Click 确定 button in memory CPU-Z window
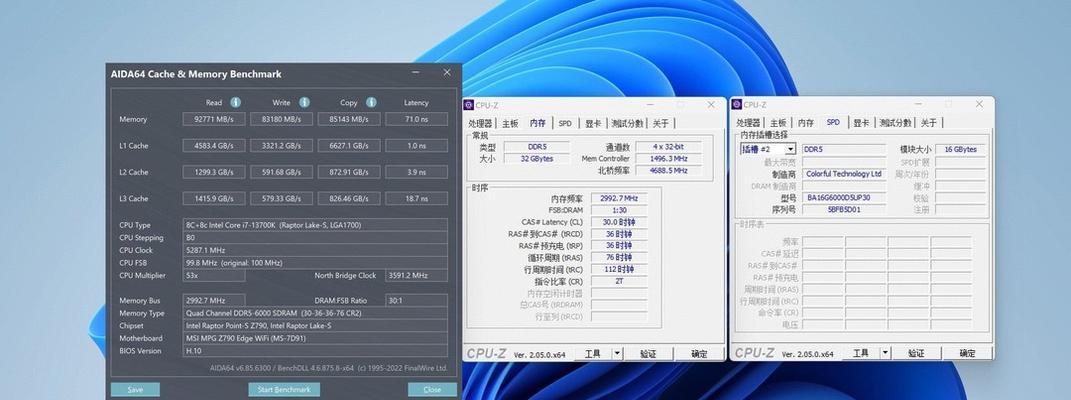The height and width of the screenshot is (400, 1071). coord(699,354)
